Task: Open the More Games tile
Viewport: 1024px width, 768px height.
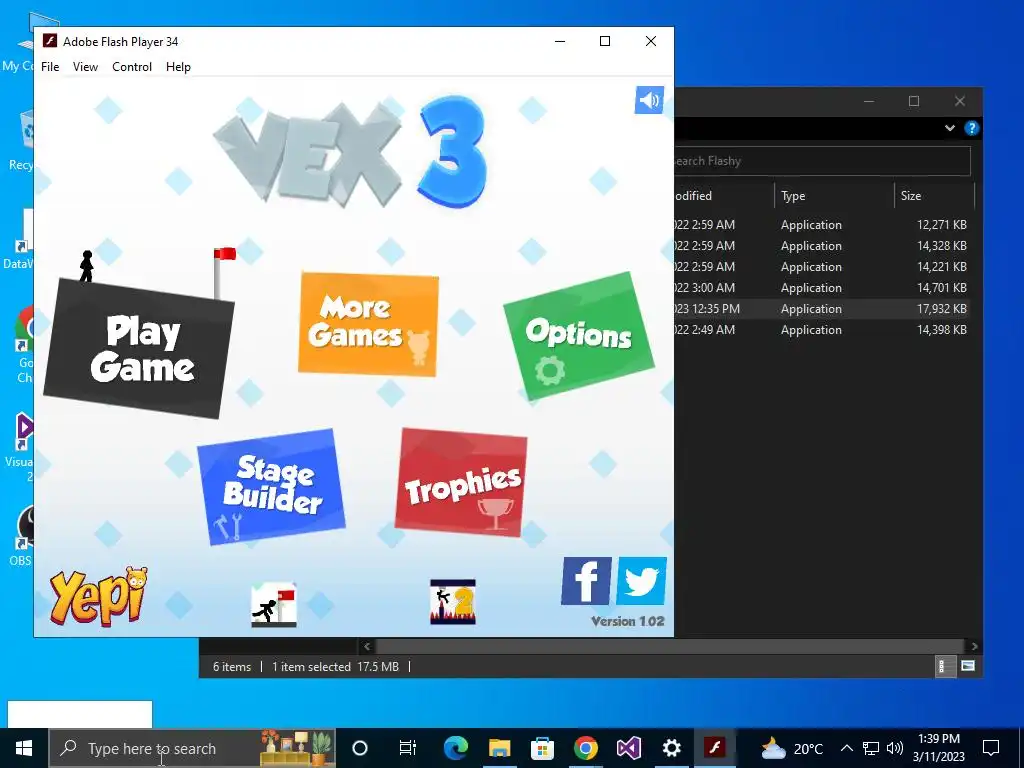Action: point(368,324)
